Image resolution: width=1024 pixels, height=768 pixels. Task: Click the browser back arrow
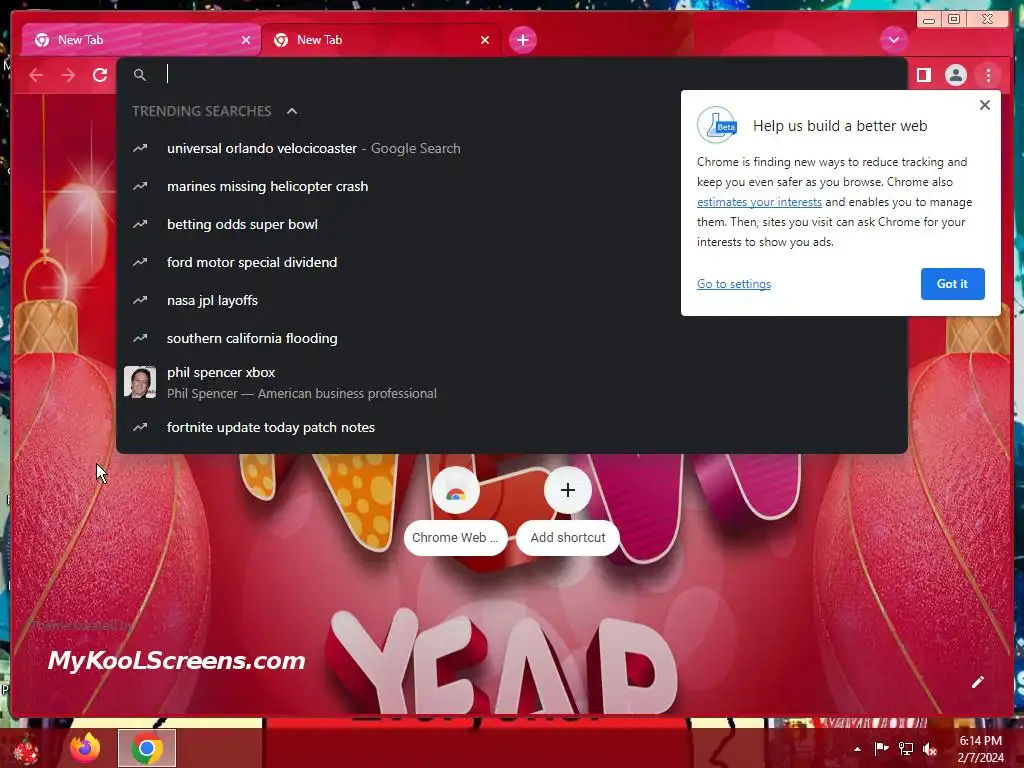36,75
